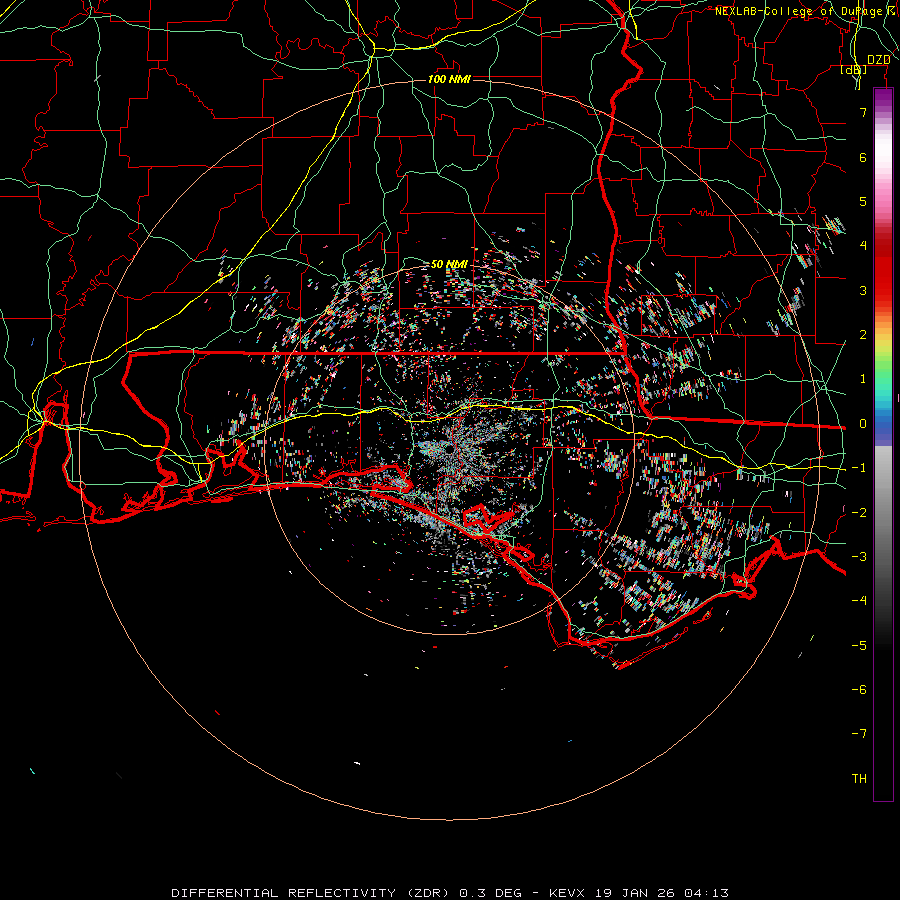Click the scale value -7 label
Viewport: 900px width, 900px height.
click(859, 734)
